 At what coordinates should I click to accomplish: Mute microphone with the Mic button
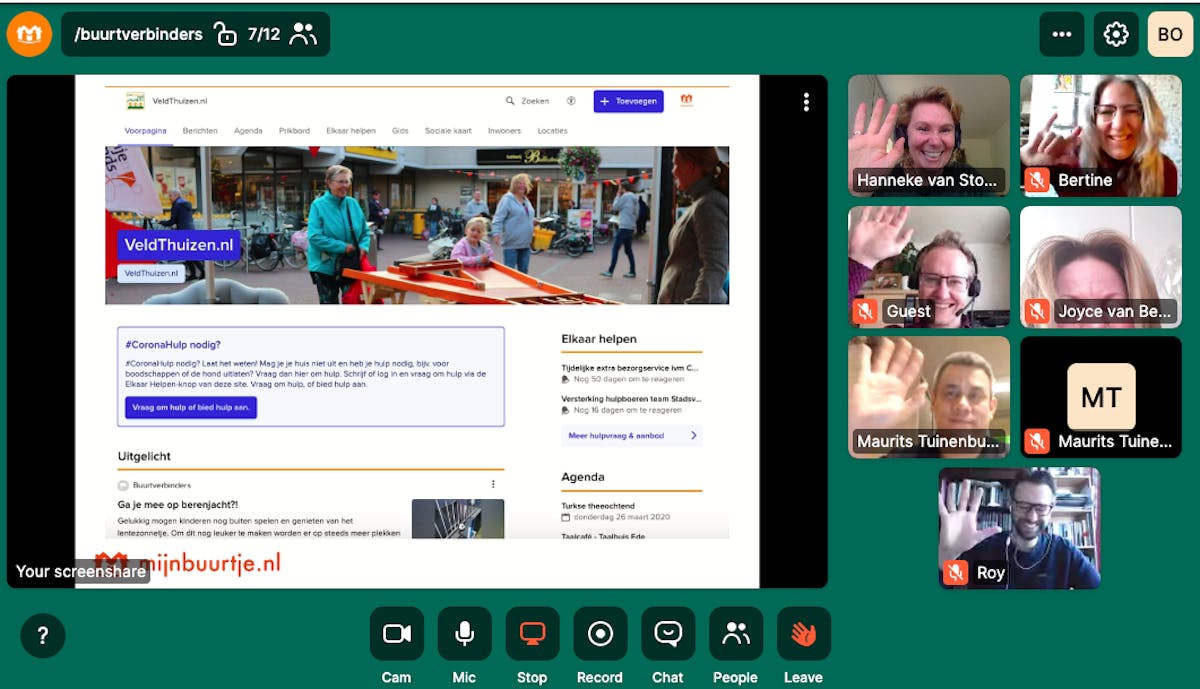coord(464,634)
